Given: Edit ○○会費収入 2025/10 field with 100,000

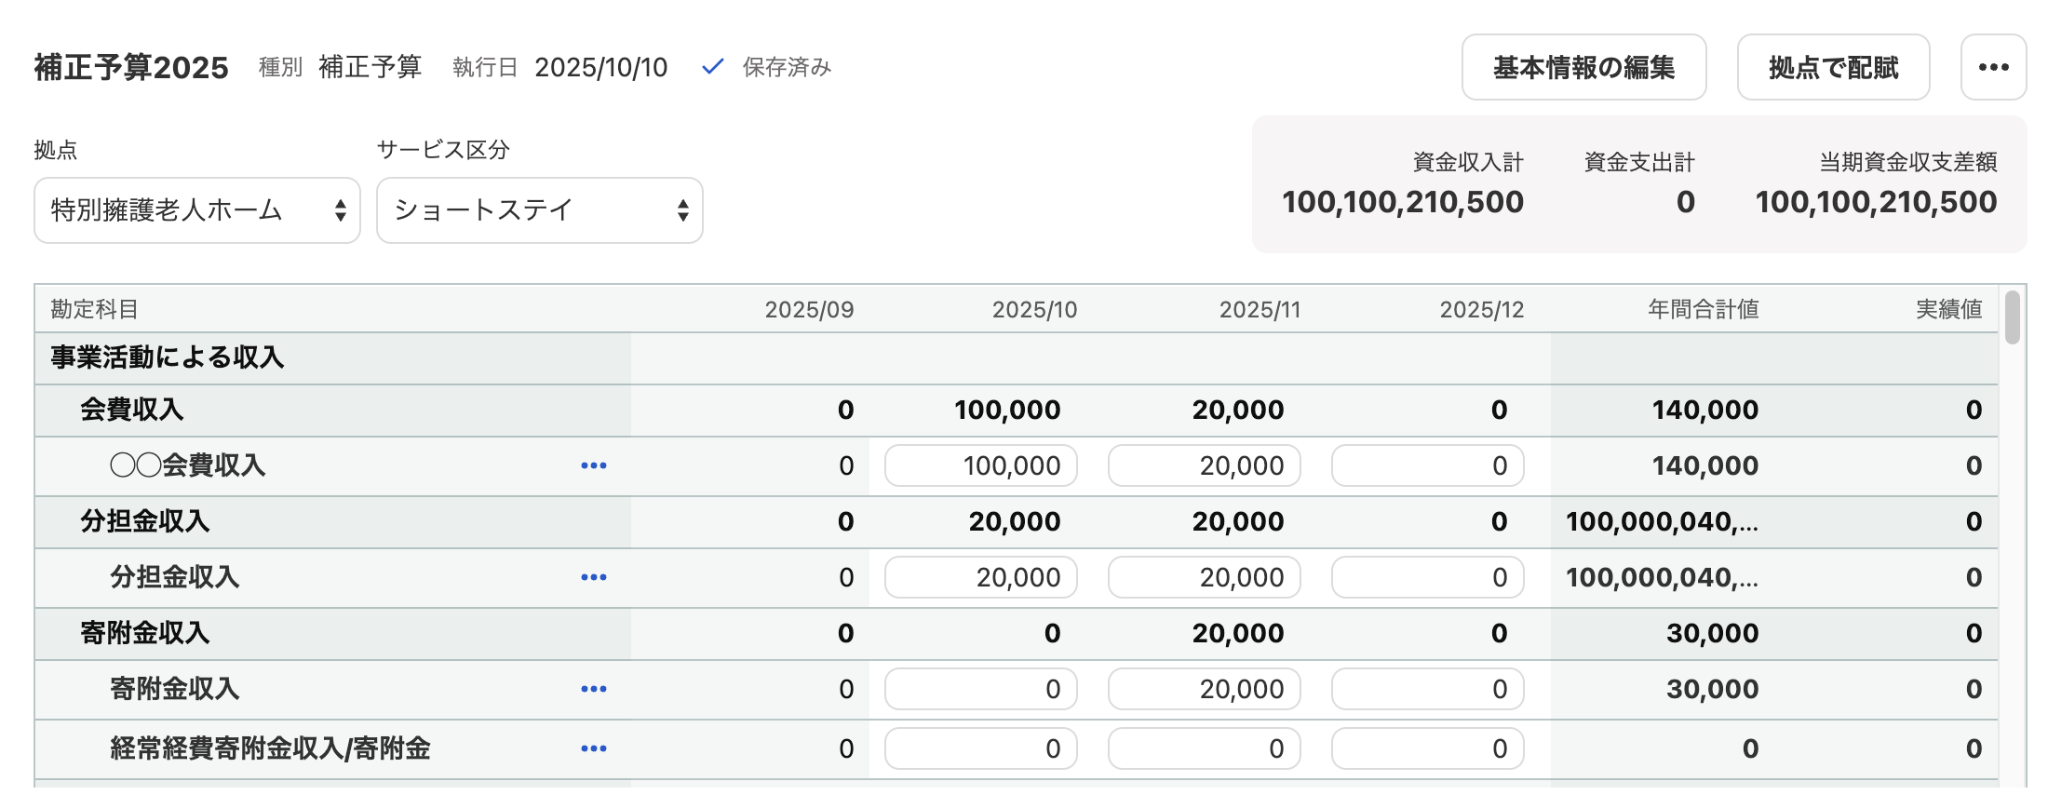Looking at the screenshot, I should [981, 466].
